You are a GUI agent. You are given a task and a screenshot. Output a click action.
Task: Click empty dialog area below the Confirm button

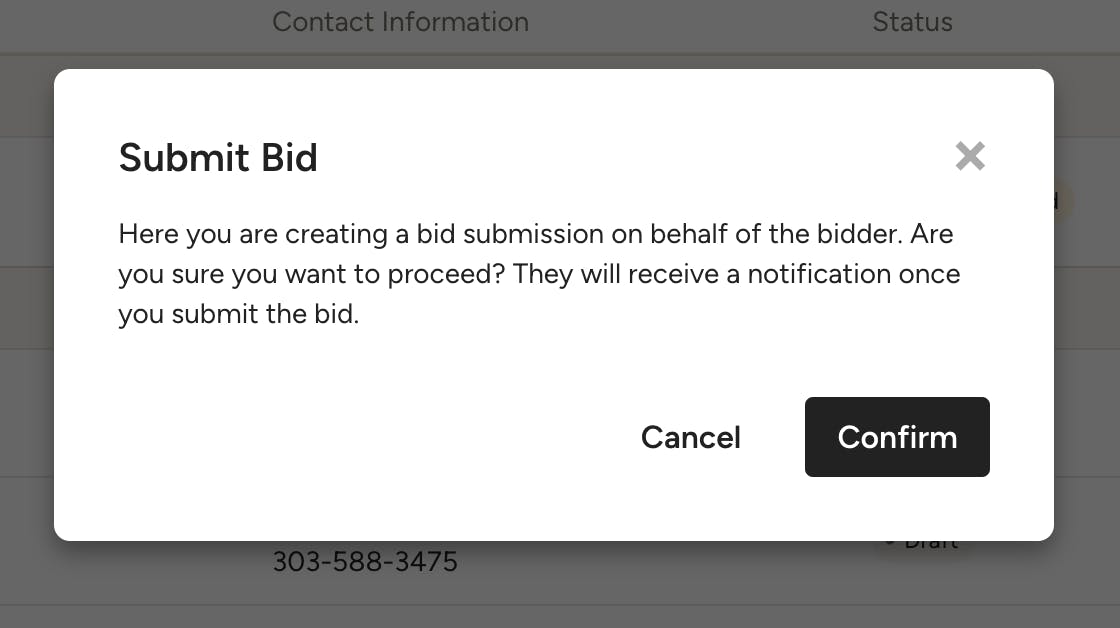(x=897, y=508)
